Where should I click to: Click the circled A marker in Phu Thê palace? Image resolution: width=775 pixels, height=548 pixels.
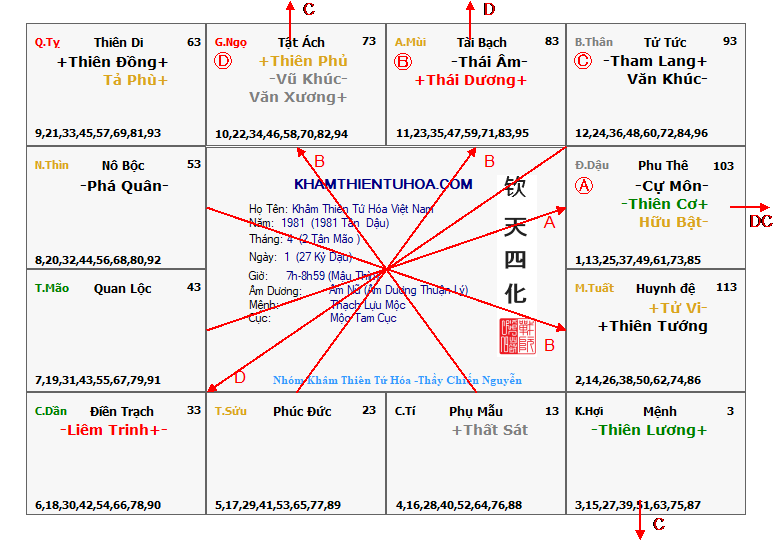click(x=585, y=186)
